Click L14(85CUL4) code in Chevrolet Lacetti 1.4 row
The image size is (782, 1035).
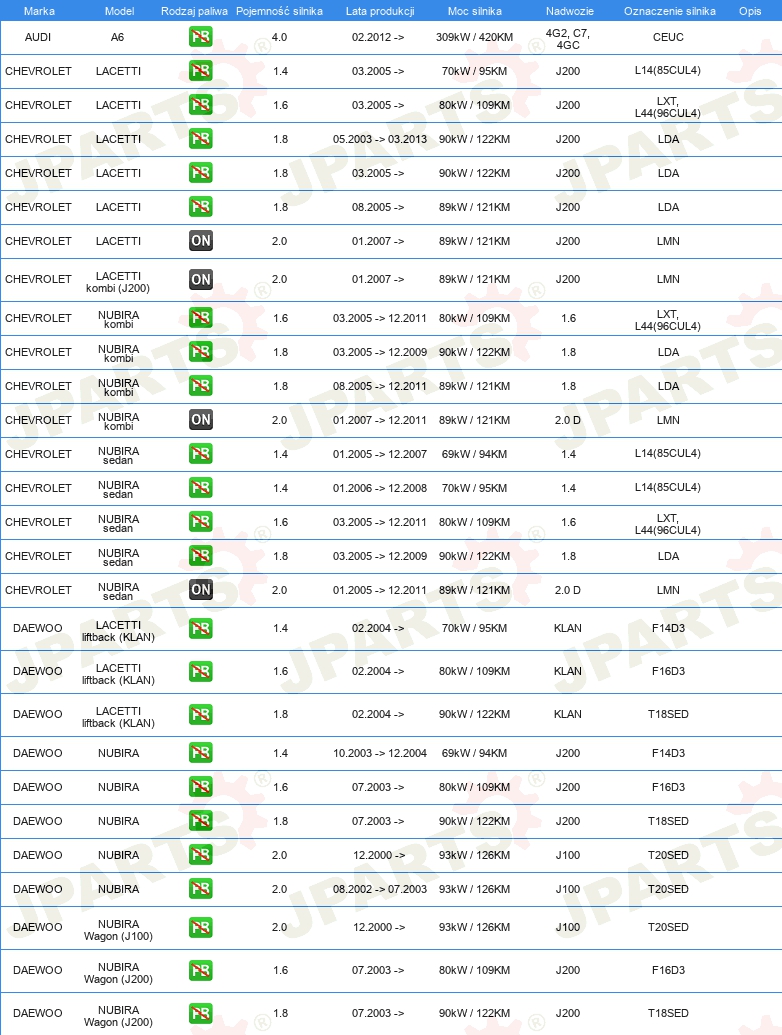(668, 71)
